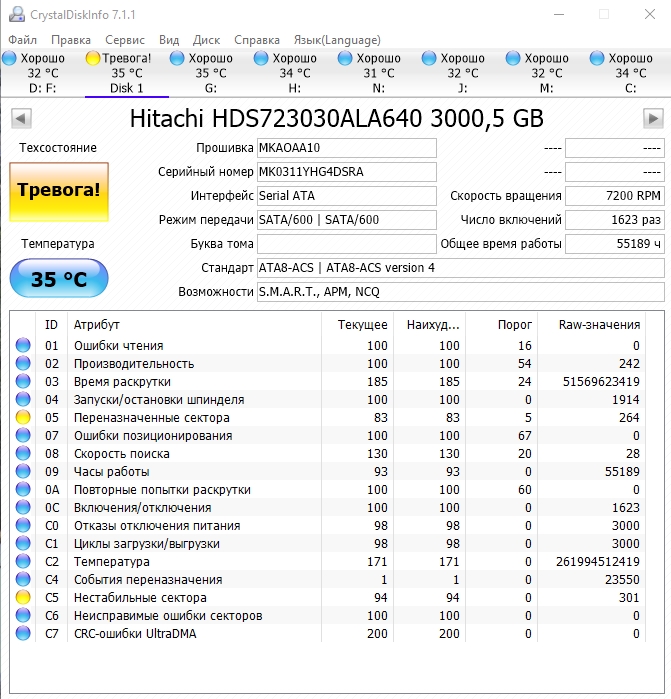Click the ID column header
The image size is (671, 699).
[51, 325]
